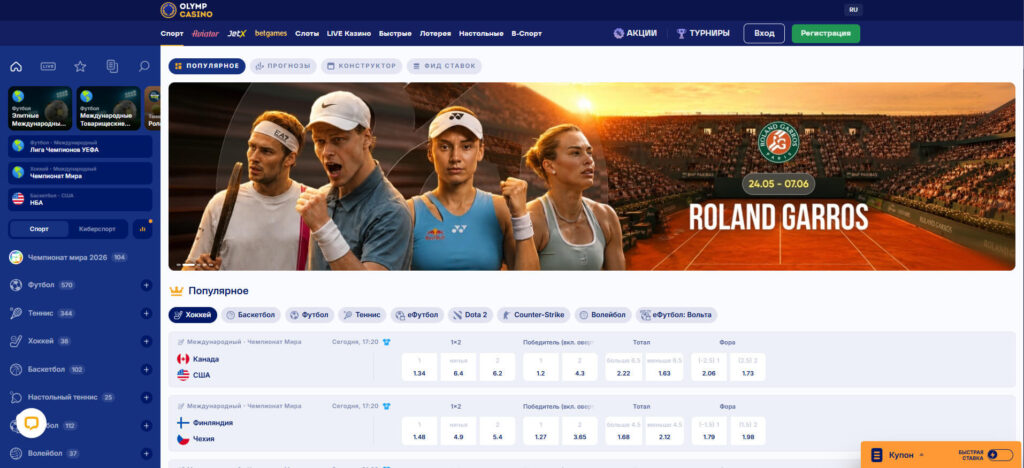Select the Популярное tab
The height and width of the screenshot is (468, 1024).
point(207,66)
